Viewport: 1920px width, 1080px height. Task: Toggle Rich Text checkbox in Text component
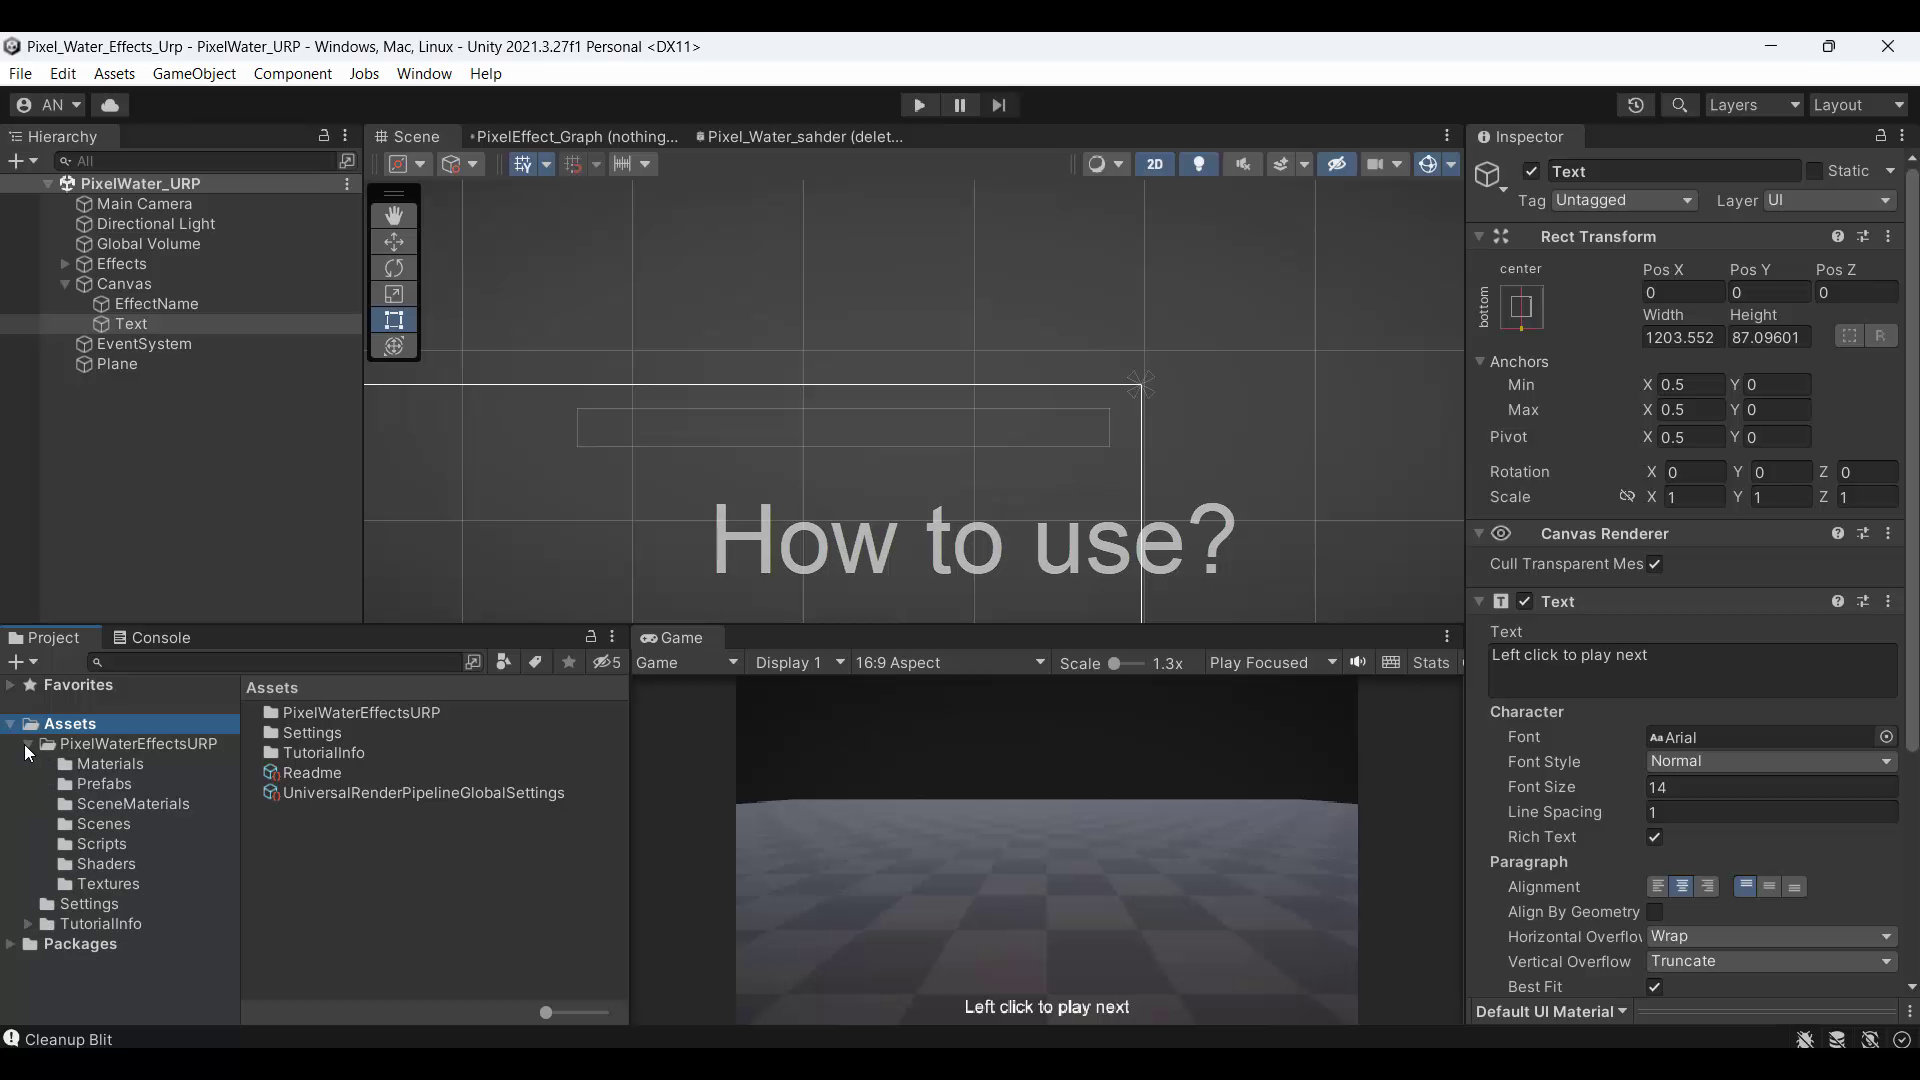click(1655, 836)
